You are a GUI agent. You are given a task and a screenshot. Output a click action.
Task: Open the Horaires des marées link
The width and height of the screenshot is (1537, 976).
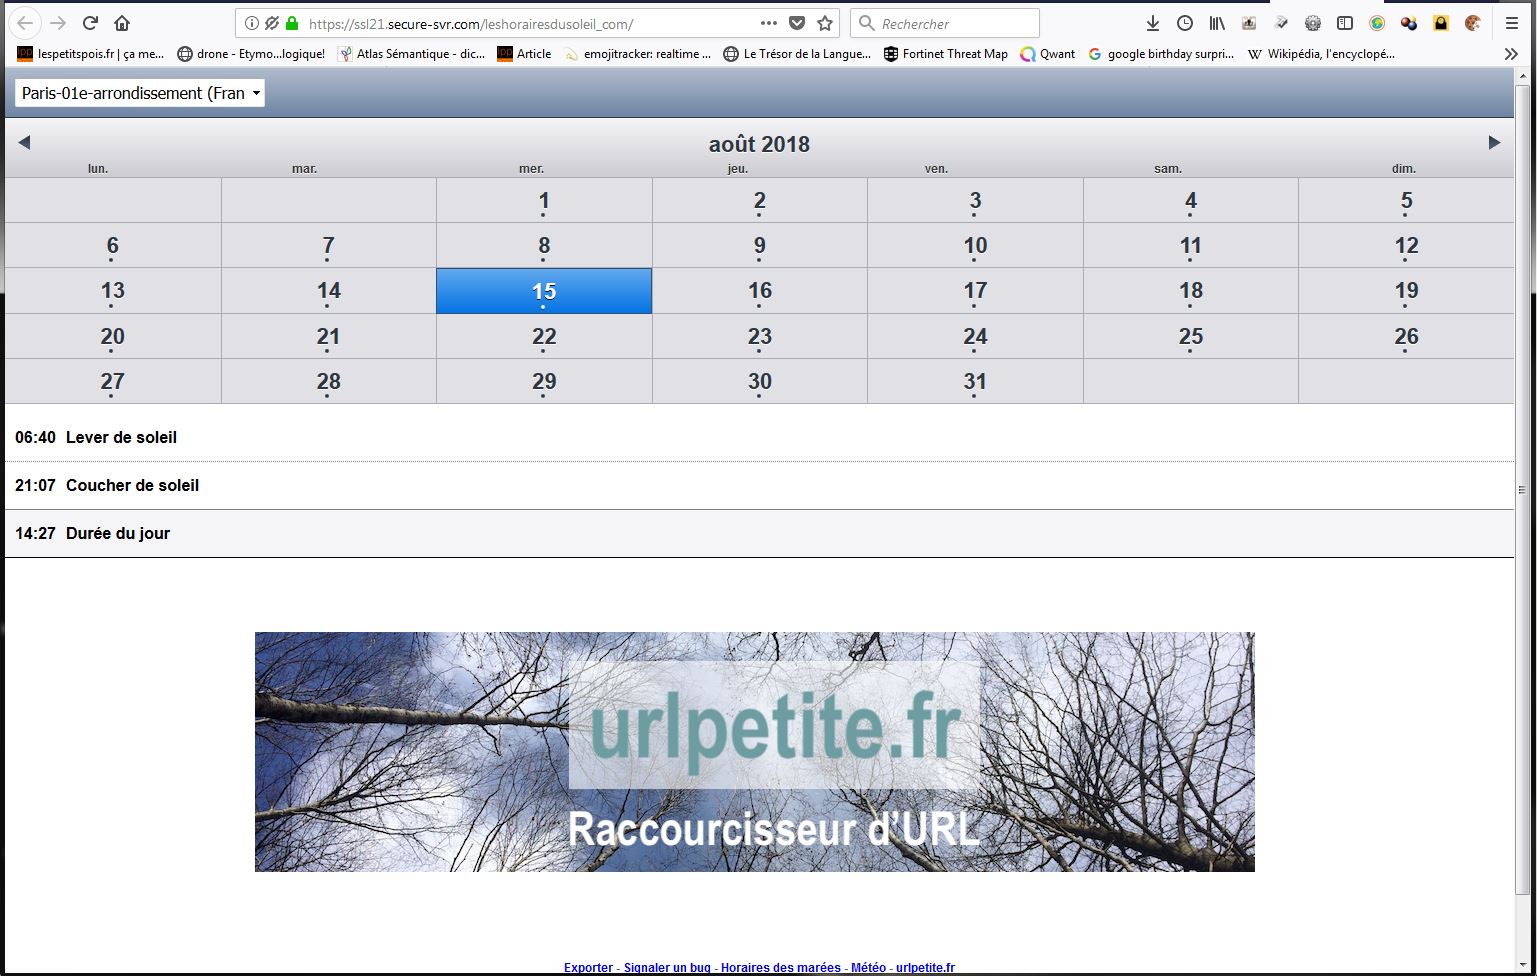point(780,967)
